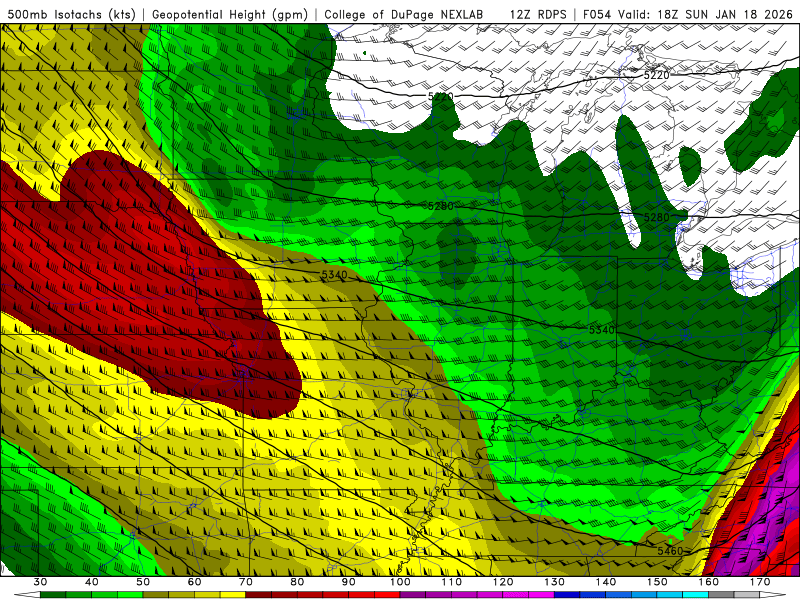Click the color bar label 160
The width and height of the screenshot is (800, 600).
(x=709, y=582)
